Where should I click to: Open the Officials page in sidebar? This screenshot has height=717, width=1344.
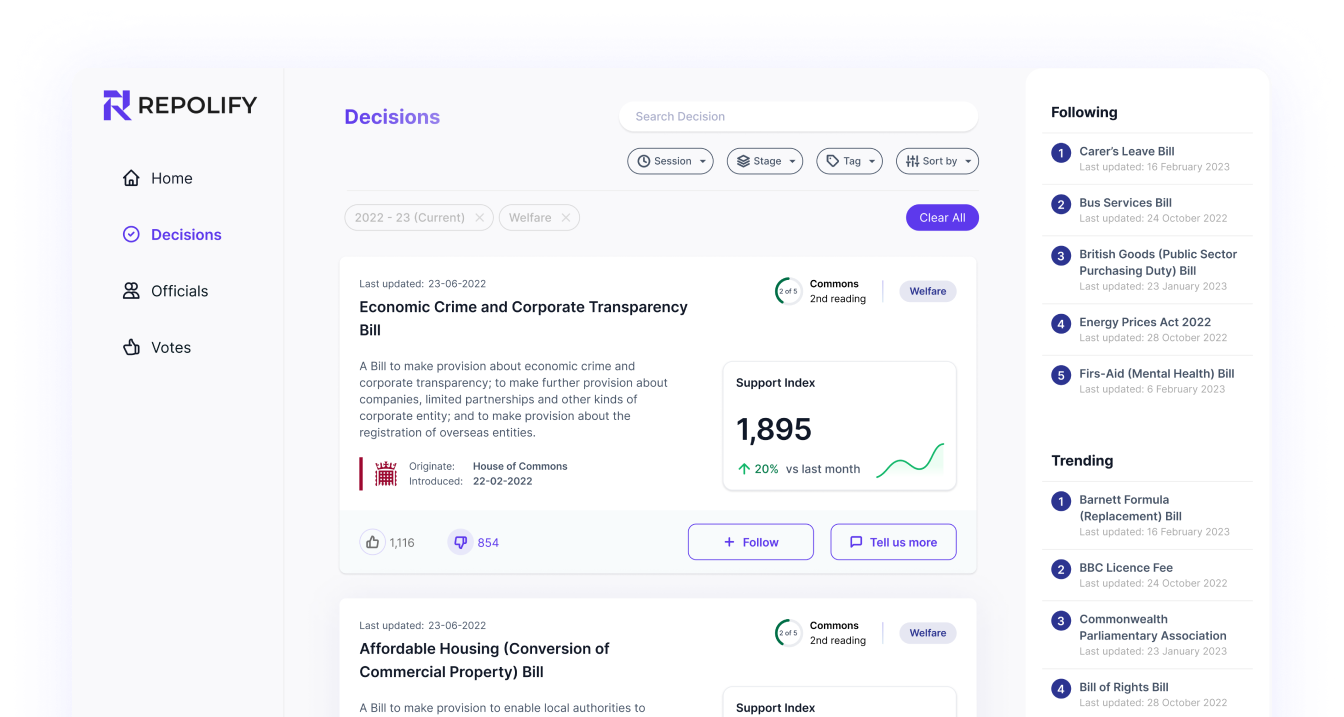click(179, 291)
